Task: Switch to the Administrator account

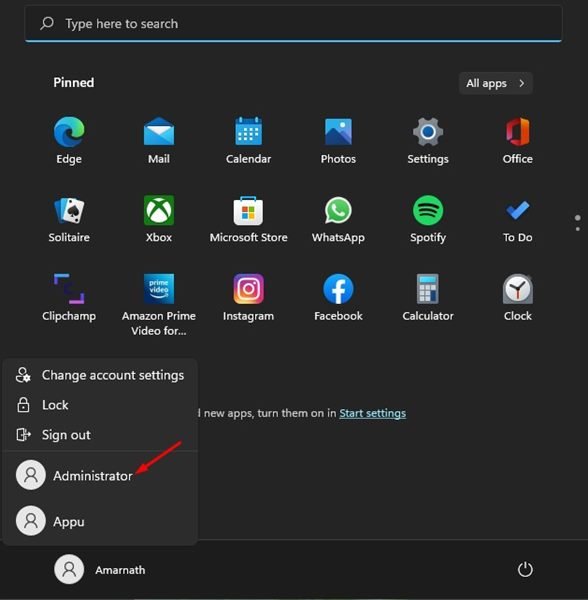Action: tap(100, 475)
